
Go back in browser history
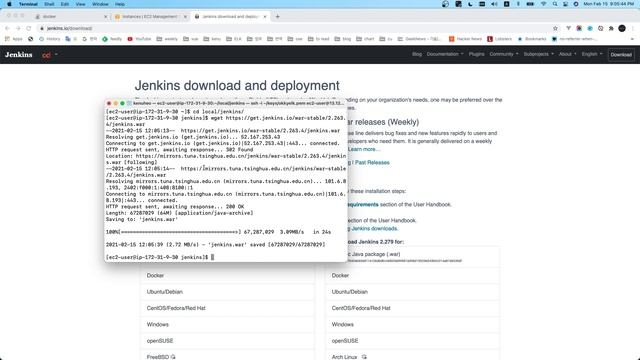pos(7,28)
